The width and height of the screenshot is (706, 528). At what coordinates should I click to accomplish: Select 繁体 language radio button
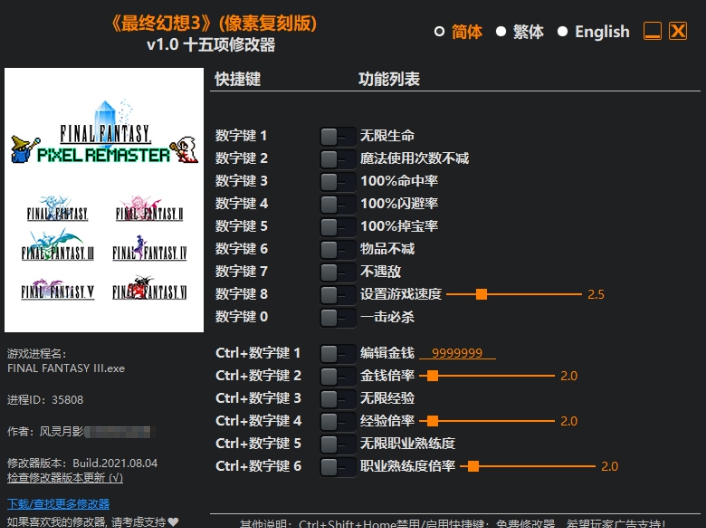pos(501,32)
